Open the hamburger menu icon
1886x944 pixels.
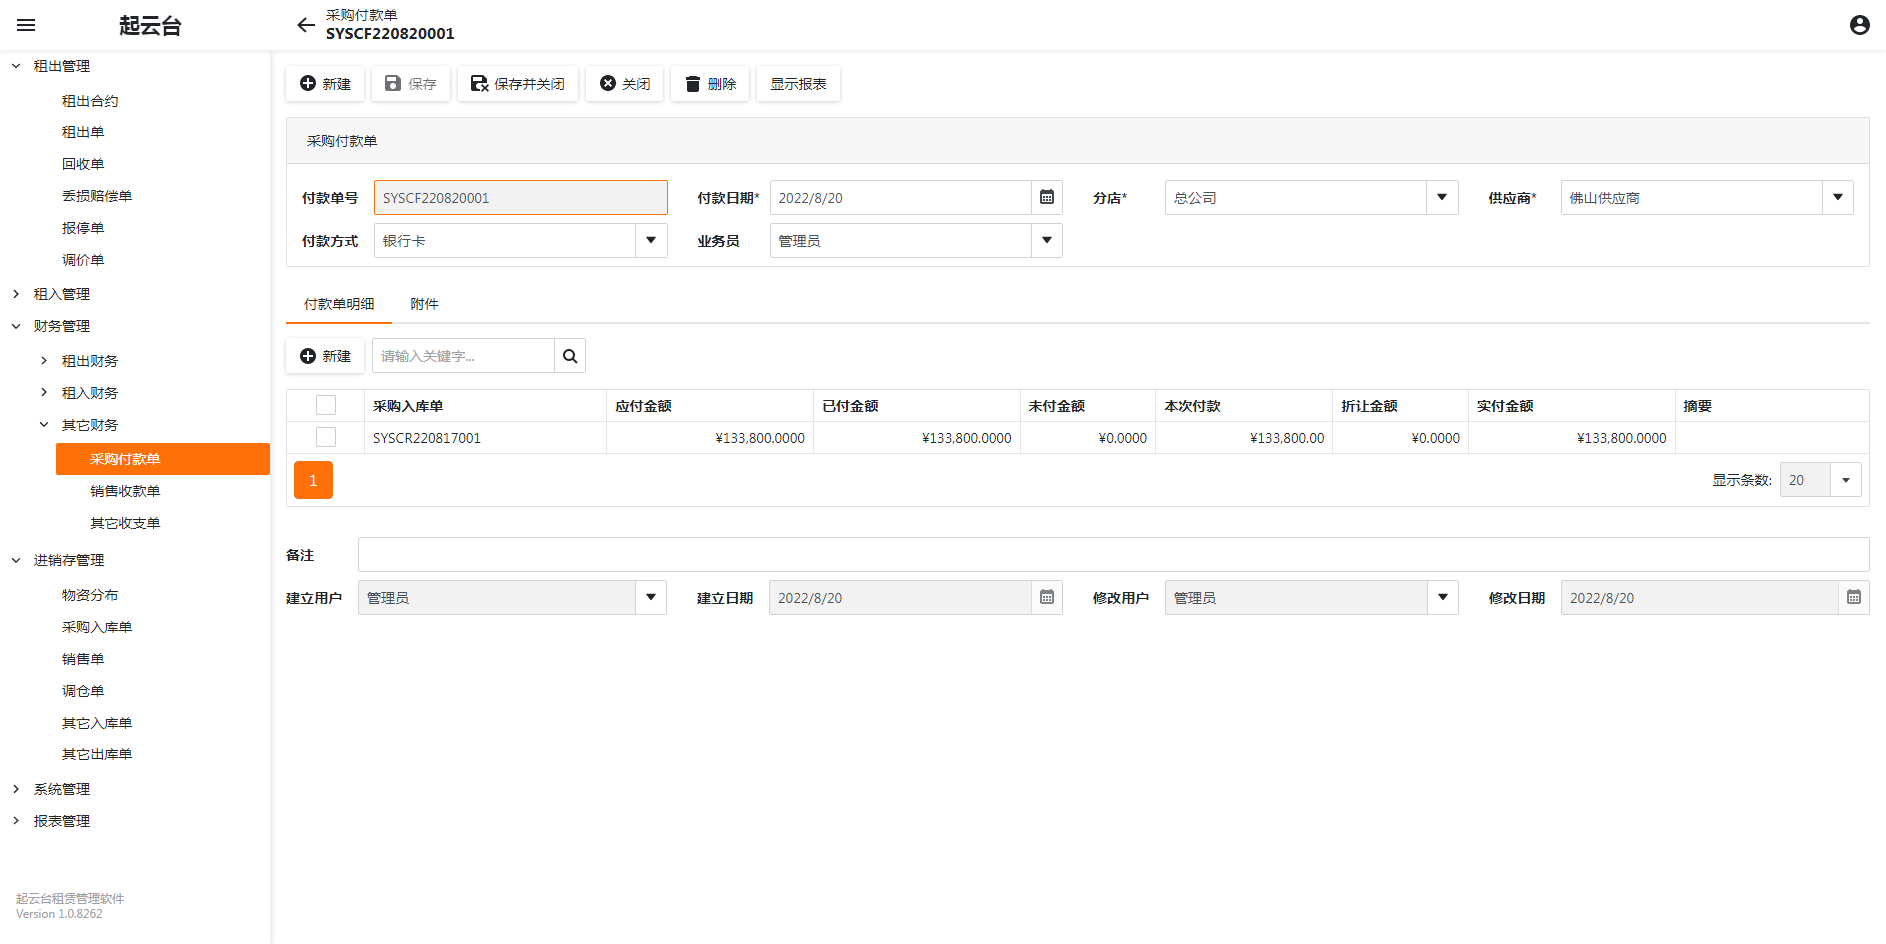26,25
